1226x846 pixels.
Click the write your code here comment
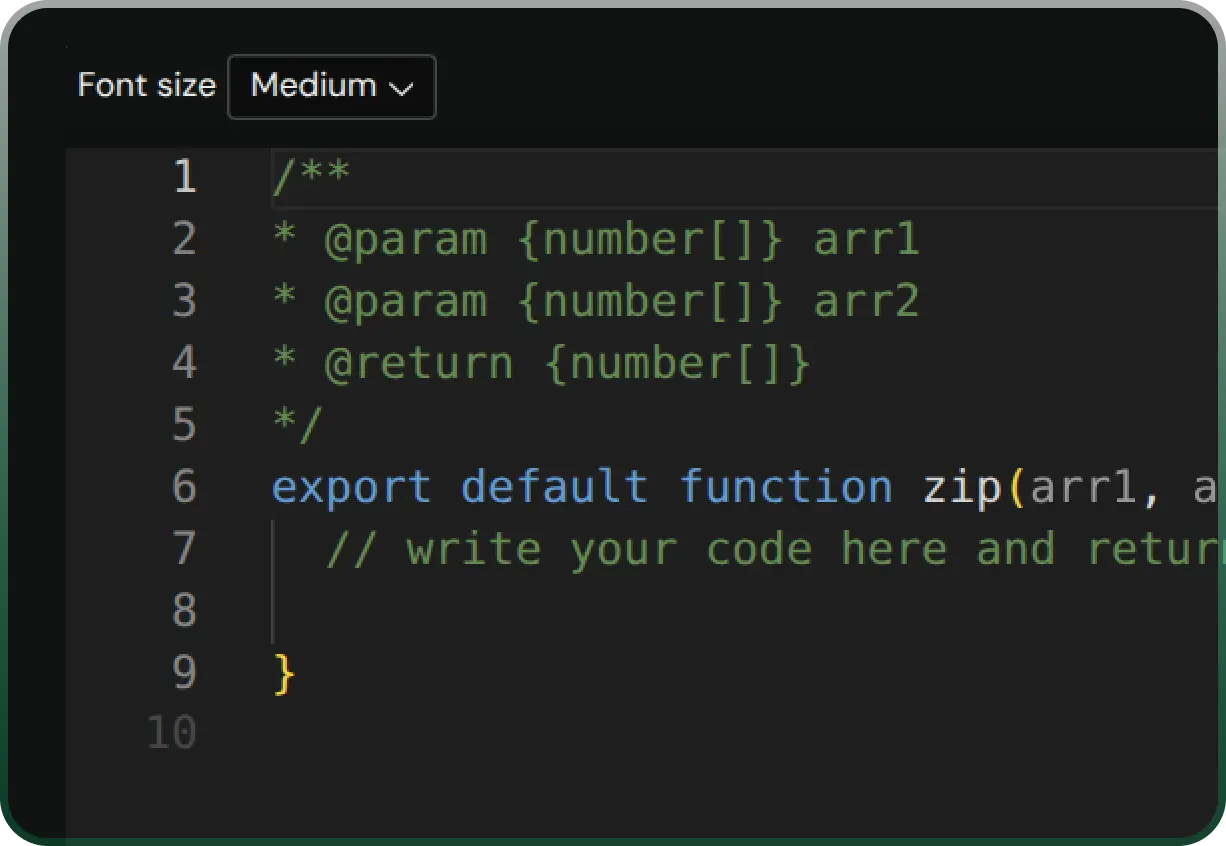(x=700, y=548)
